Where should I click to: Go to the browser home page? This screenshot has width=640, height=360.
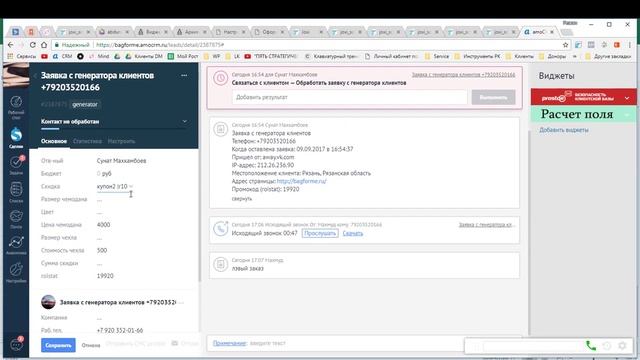pos(44,45)
